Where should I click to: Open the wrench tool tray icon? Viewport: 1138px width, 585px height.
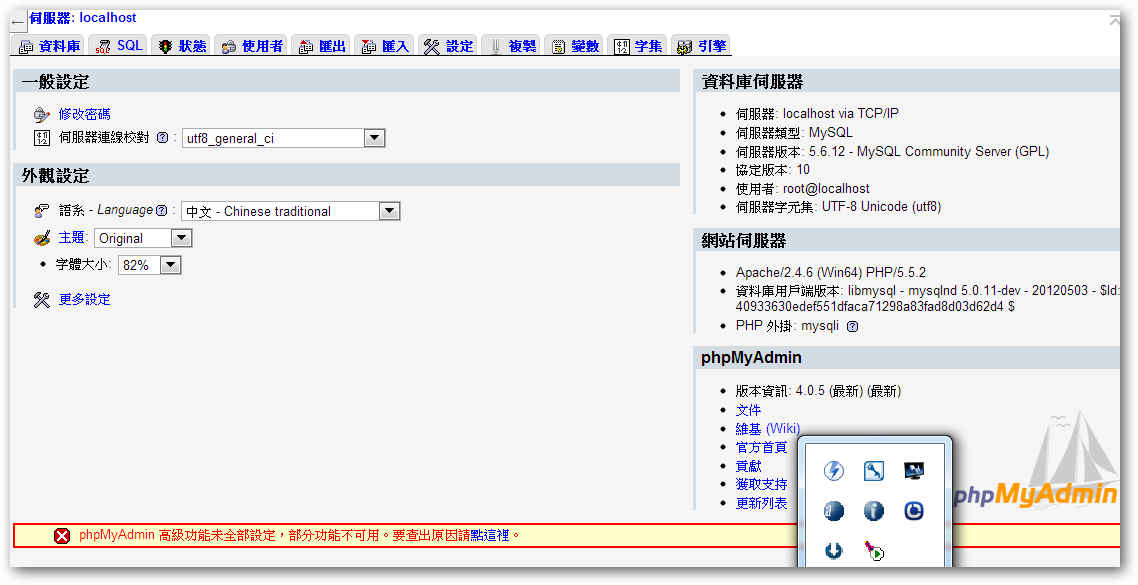point(873,471)
